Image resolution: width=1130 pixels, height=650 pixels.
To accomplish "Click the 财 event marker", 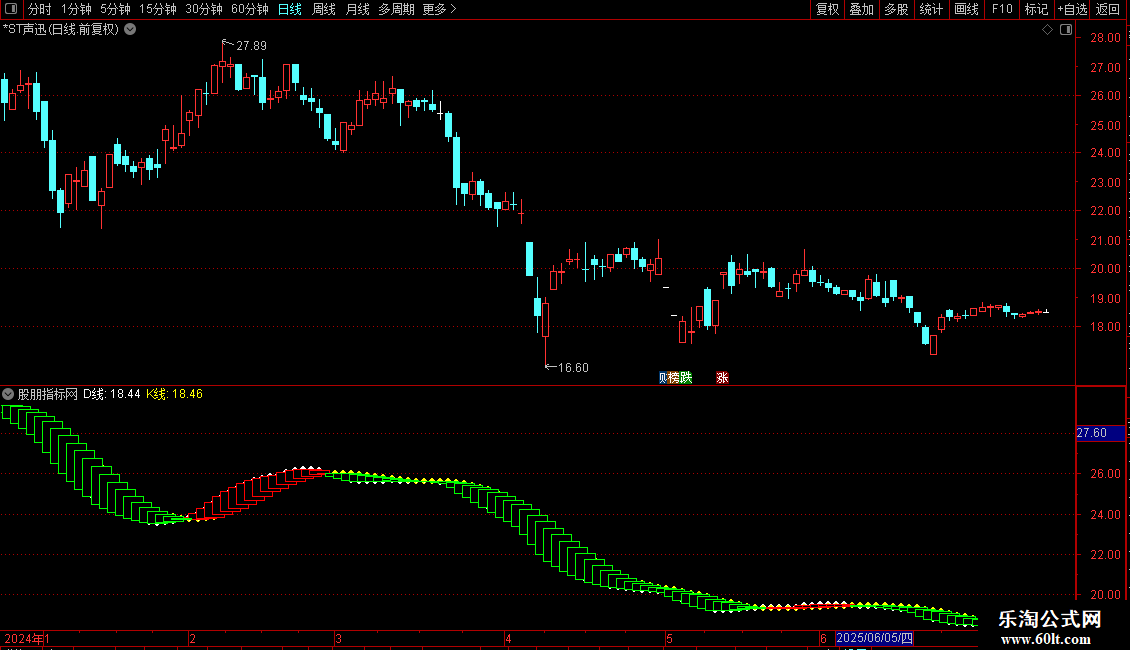I will click(662, 378).
